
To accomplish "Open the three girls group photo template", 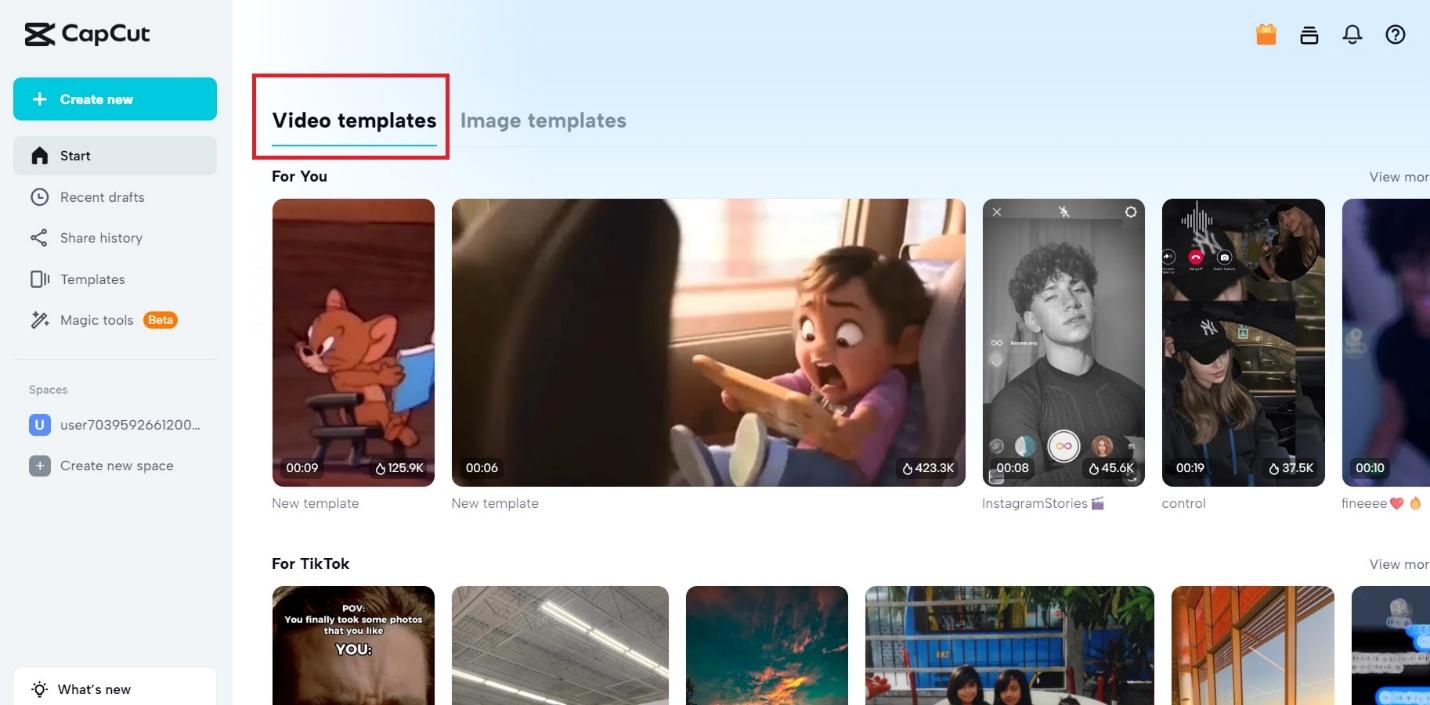I will coord(1009,645).
